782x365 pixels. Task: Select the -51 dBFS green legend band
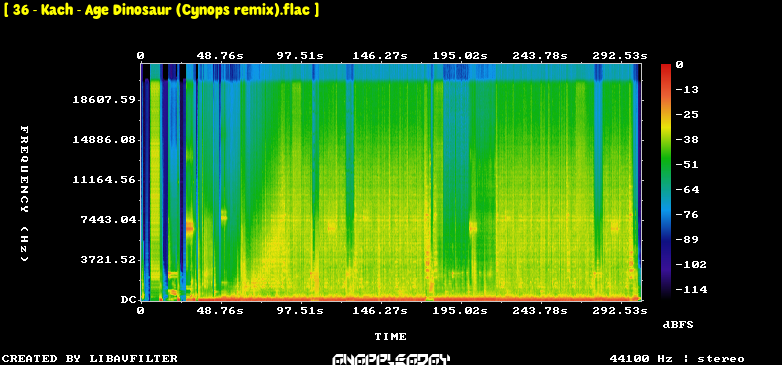(x=666, y=165)
